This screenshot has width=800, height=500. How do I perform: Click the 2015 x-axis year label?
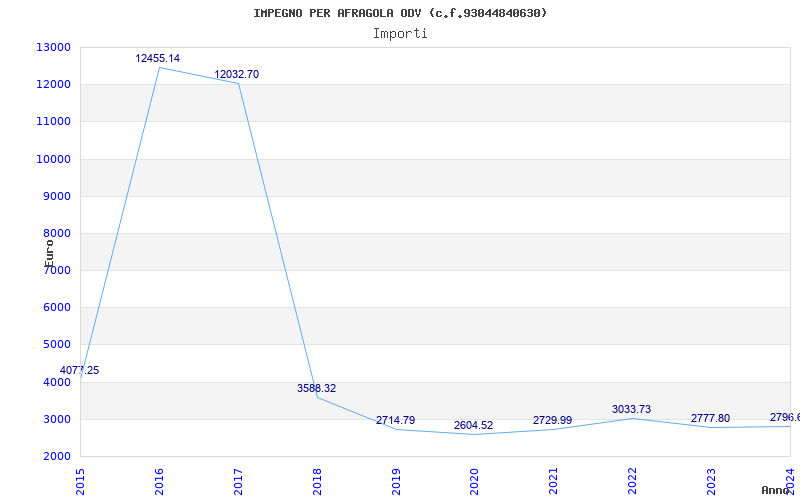click(81, 481)
